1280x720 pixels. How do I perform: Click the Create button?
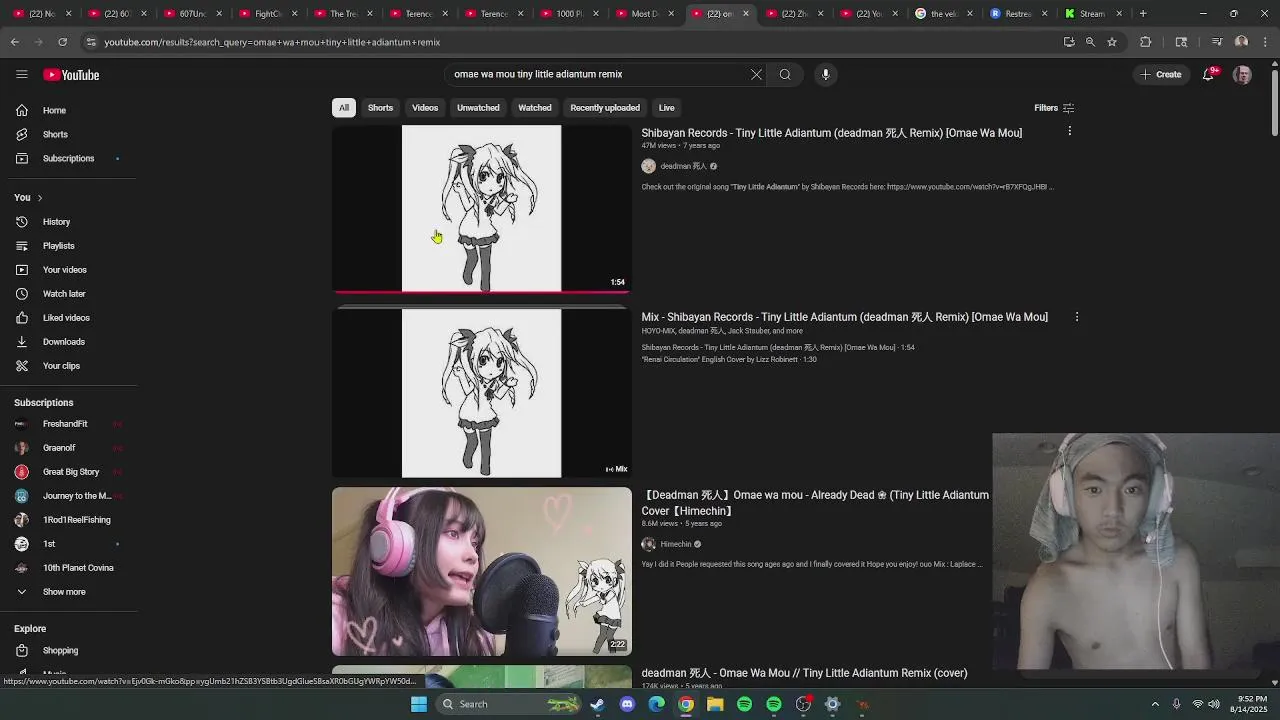tap(1161, 74)
